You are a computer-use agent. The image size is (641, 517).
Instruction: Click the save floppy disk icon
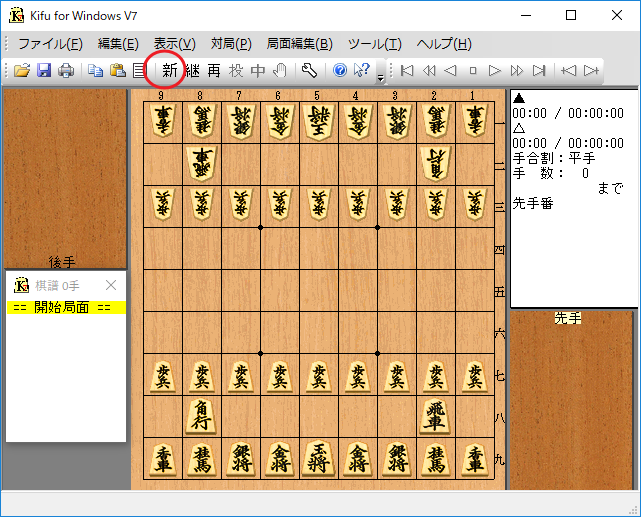tap(44, 70)
